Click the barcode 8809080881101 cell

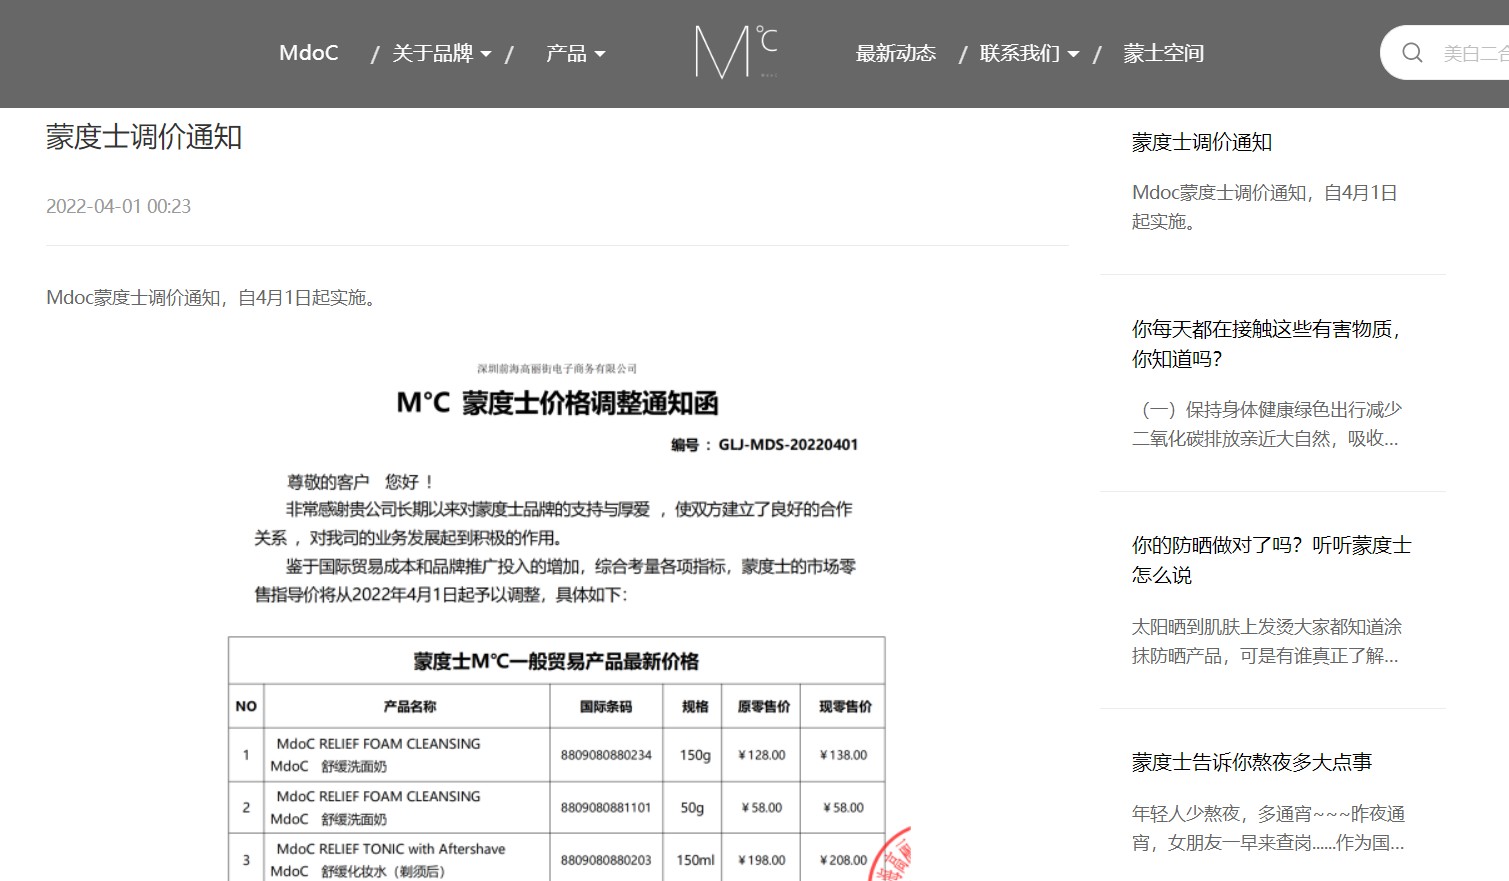[606, 807]
